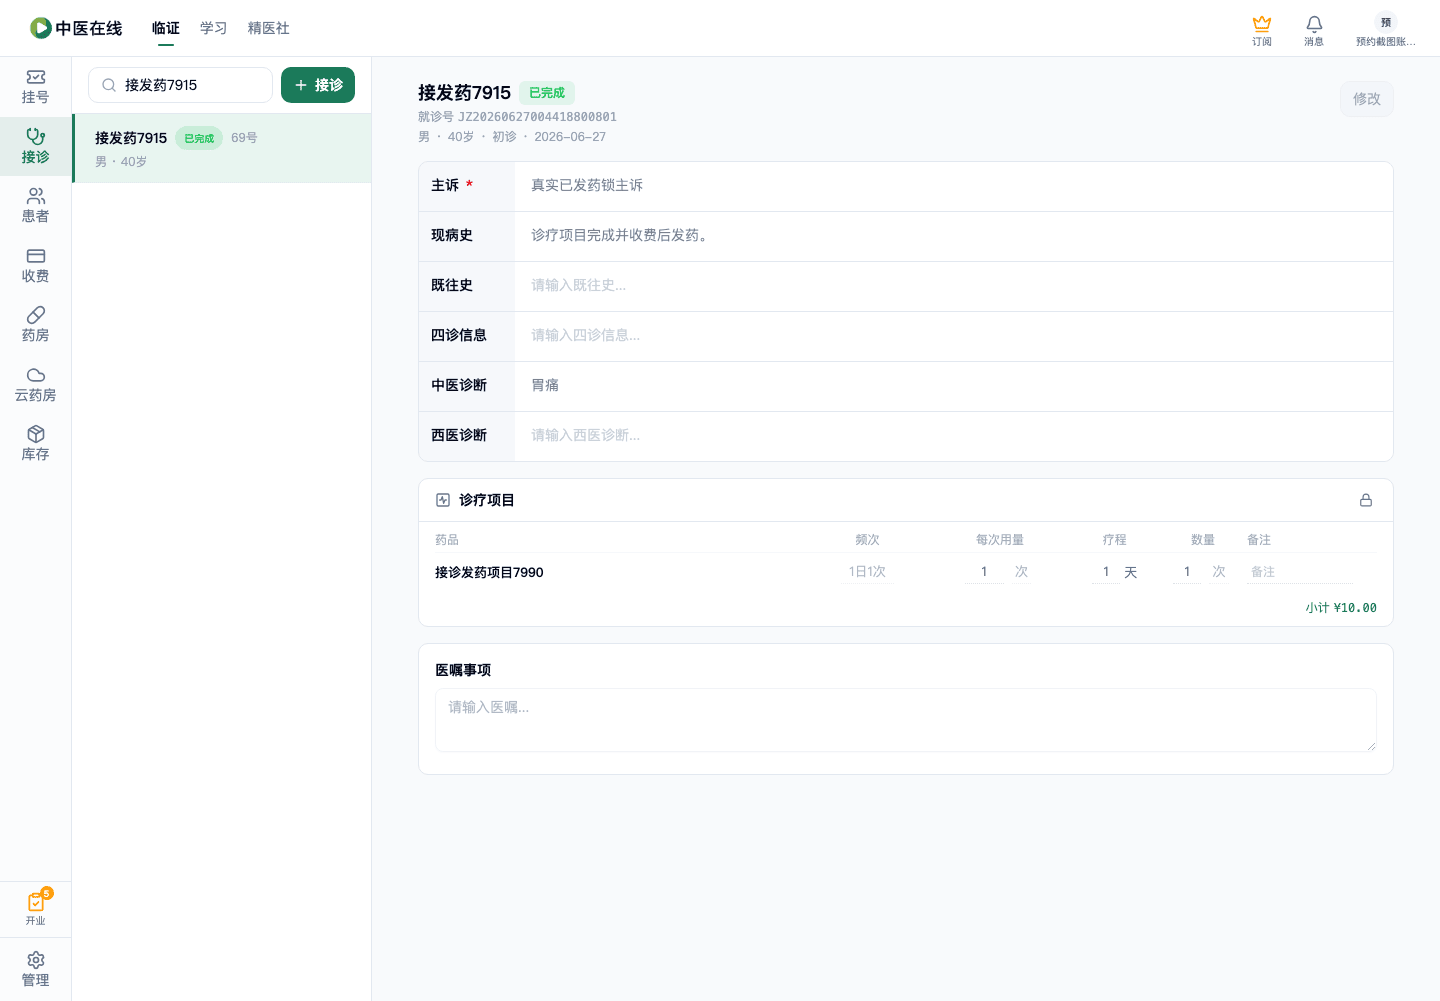This screenshot has width=1440, height=1001.
Task: Open the 预约截图账 account avatar
Action: (x=1385, y=30)
